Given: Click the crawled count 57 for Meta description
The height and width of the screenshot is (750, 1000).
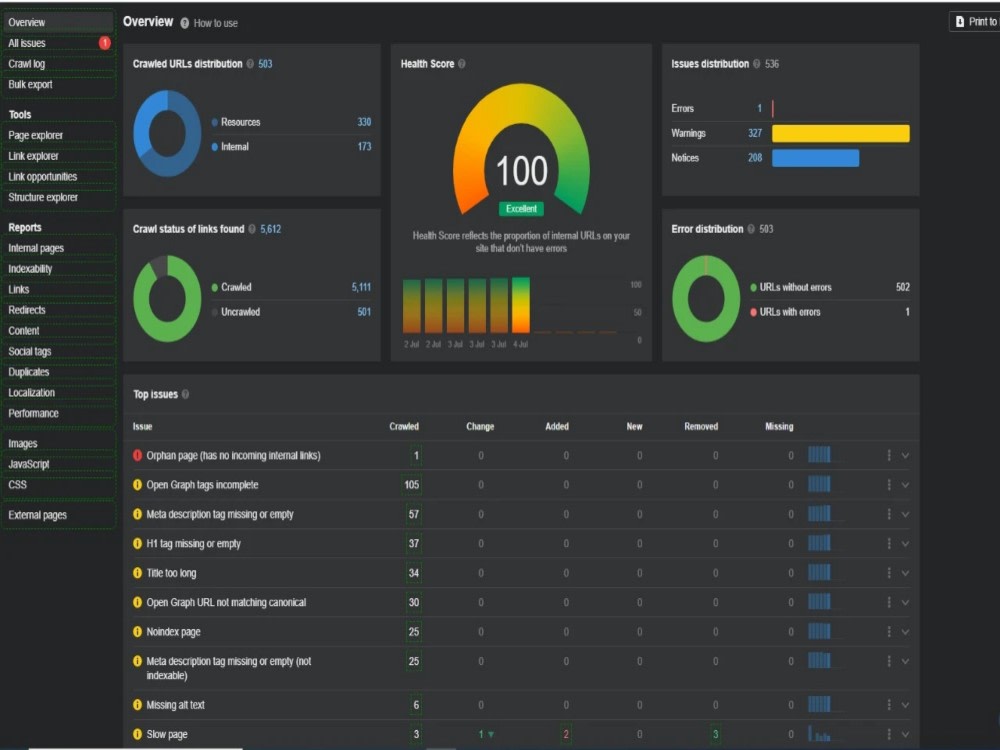Looking at the screenshot, I should tap(414, 514).
